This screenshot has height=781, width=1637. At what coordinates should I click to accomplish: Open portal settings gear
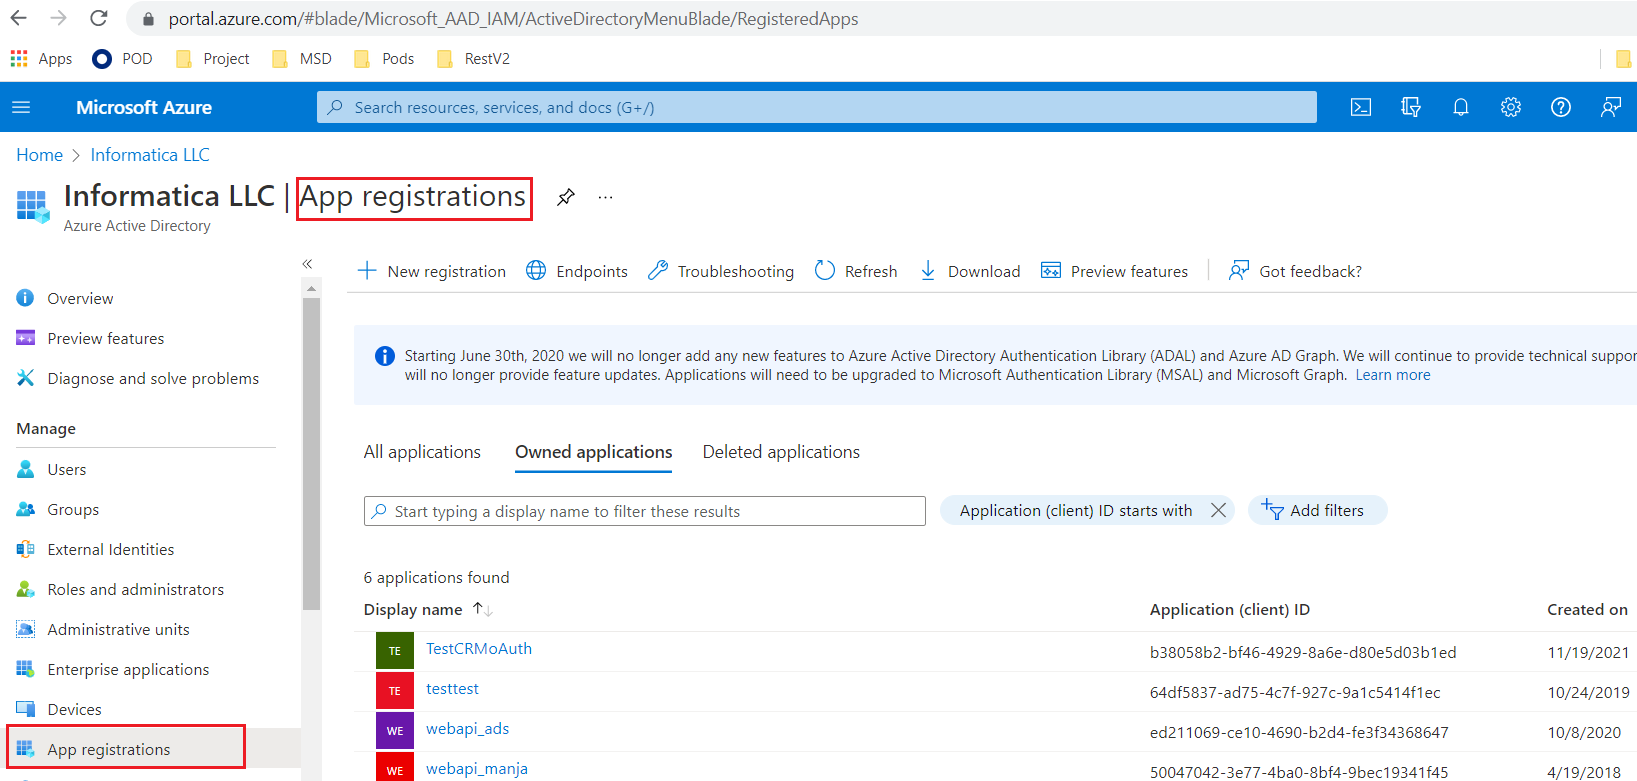[1511, 107]
